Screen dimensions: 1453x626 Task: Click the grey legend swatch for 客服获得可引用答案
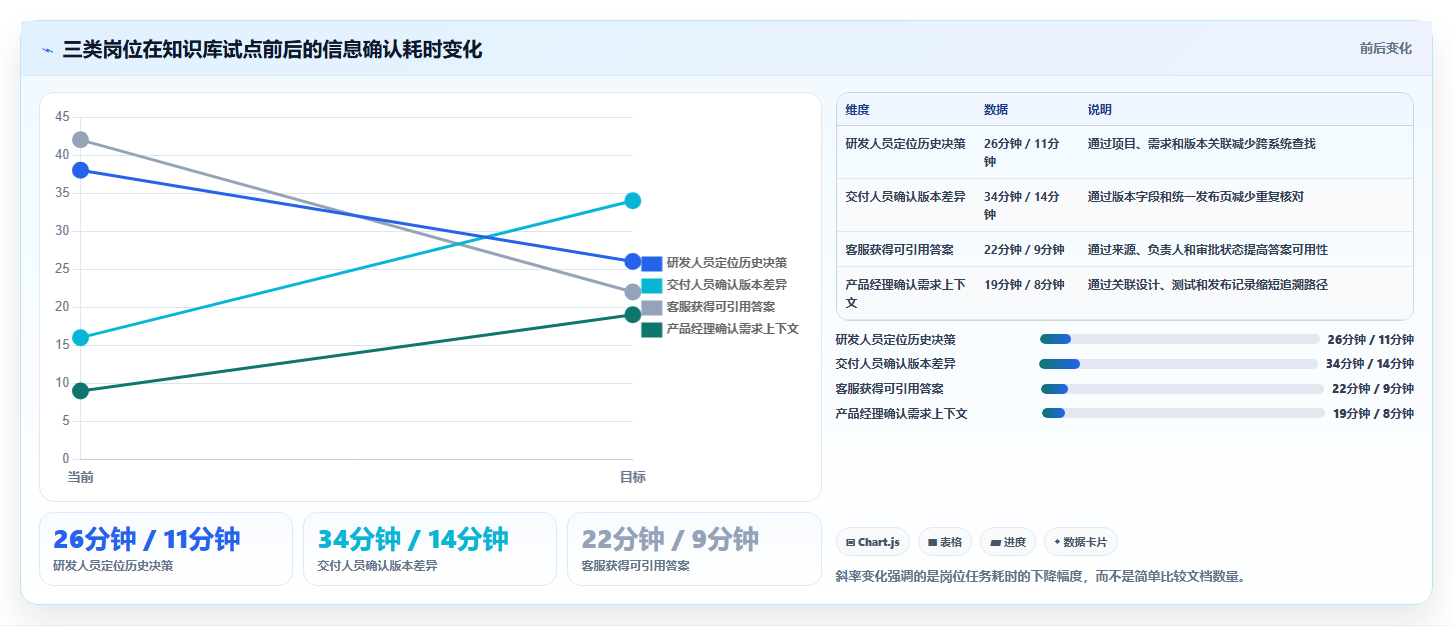(651, 307)
